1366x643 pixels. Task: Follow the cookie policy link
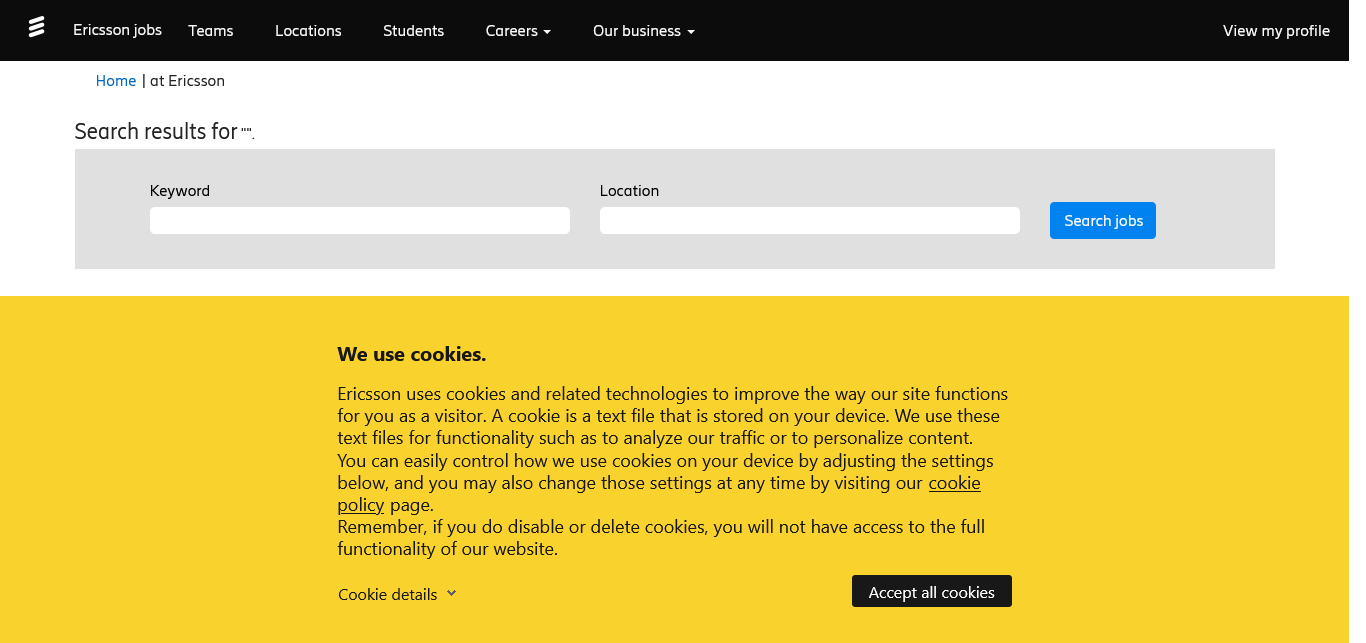pyautogui.click(x=954, y=484)
